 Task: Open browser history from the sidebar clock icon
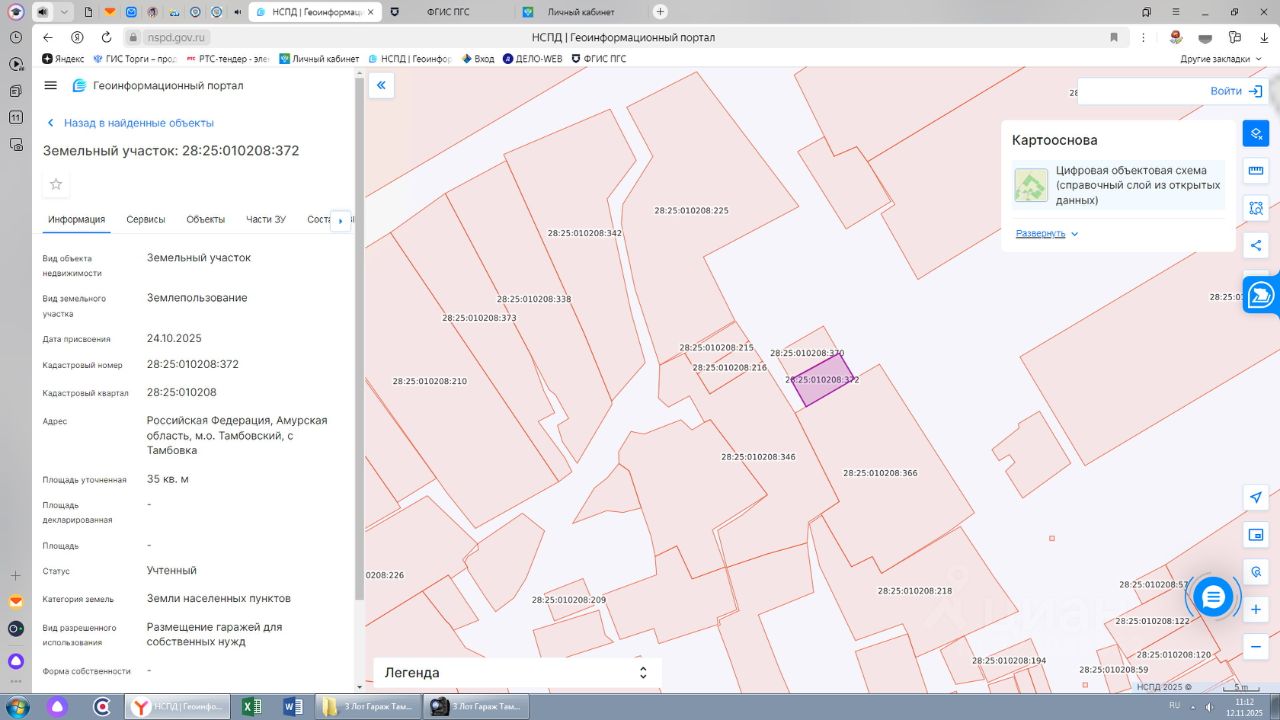[16, 37]
